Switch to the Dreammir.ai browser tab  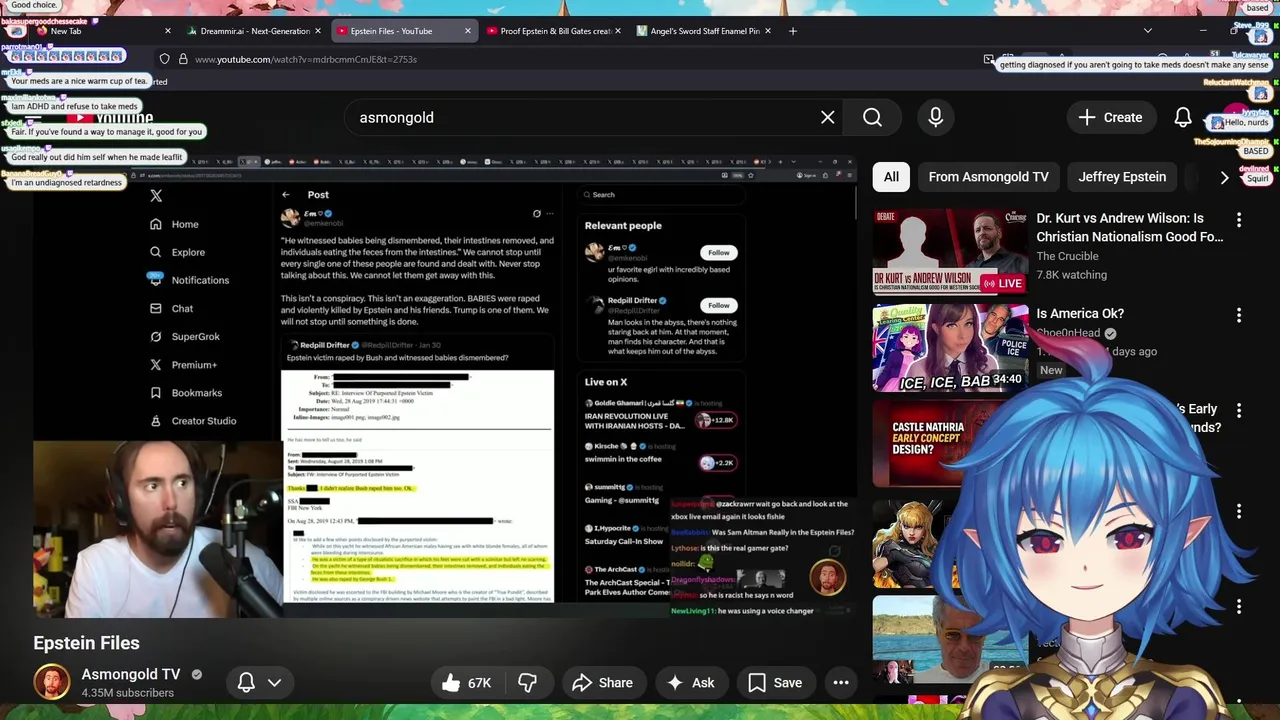(255, 31)
